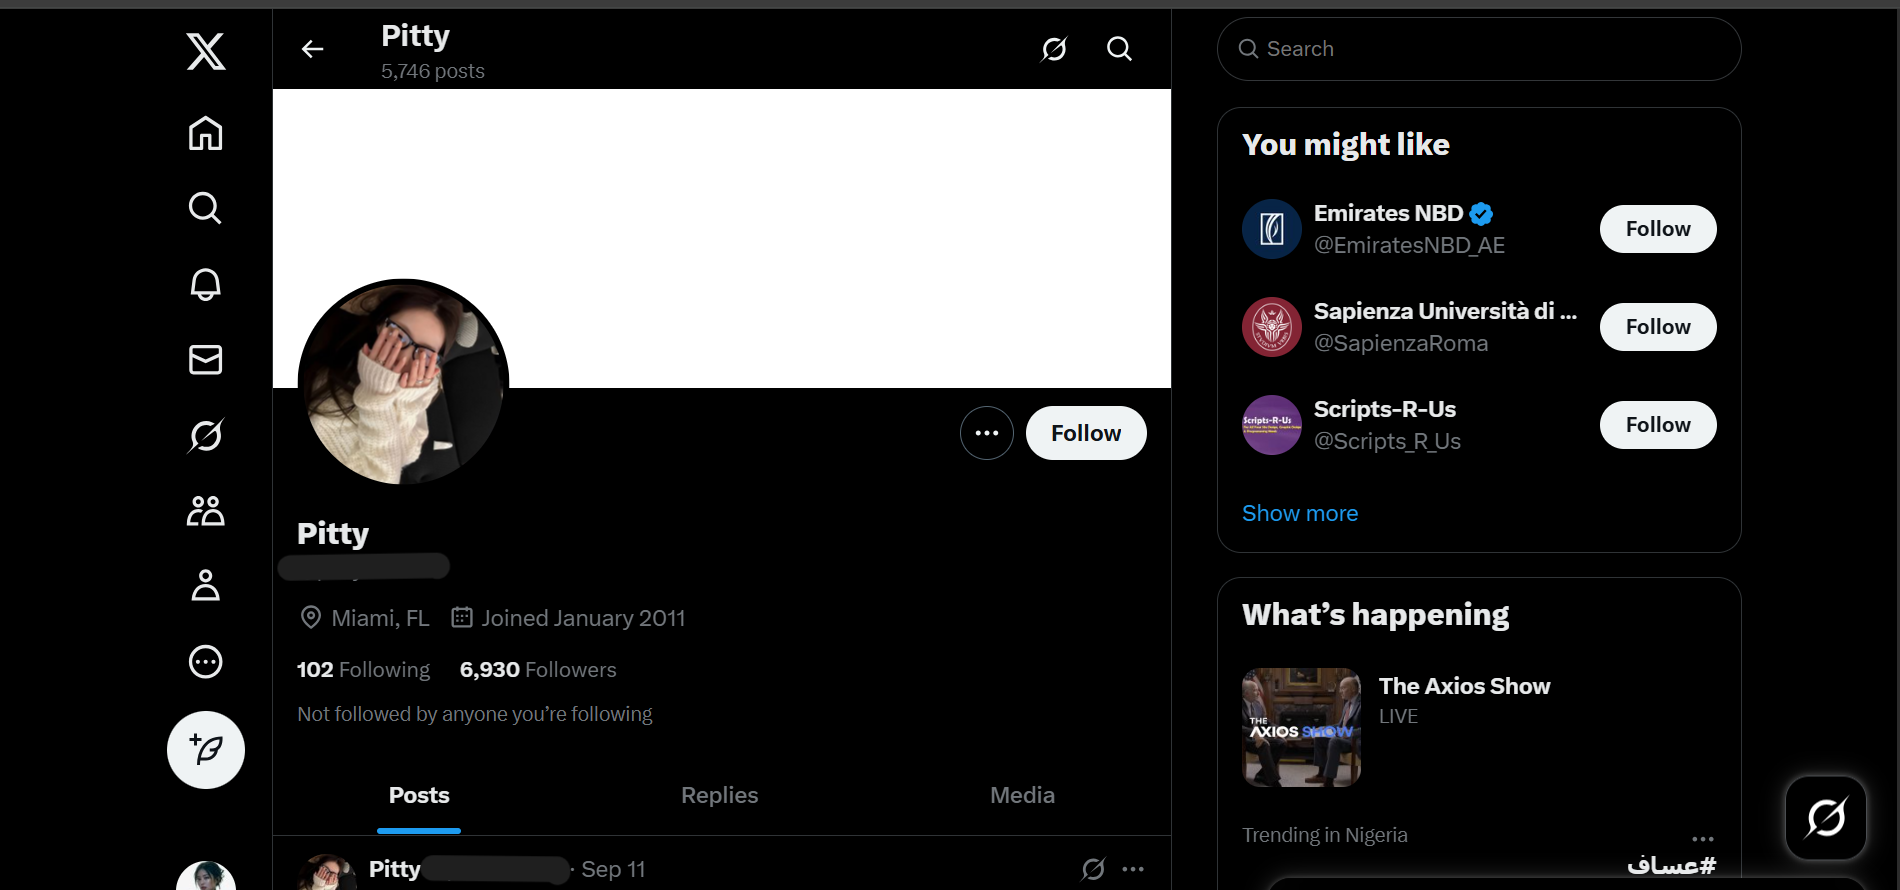Open Explore search in the sidebar

[206, 208]
